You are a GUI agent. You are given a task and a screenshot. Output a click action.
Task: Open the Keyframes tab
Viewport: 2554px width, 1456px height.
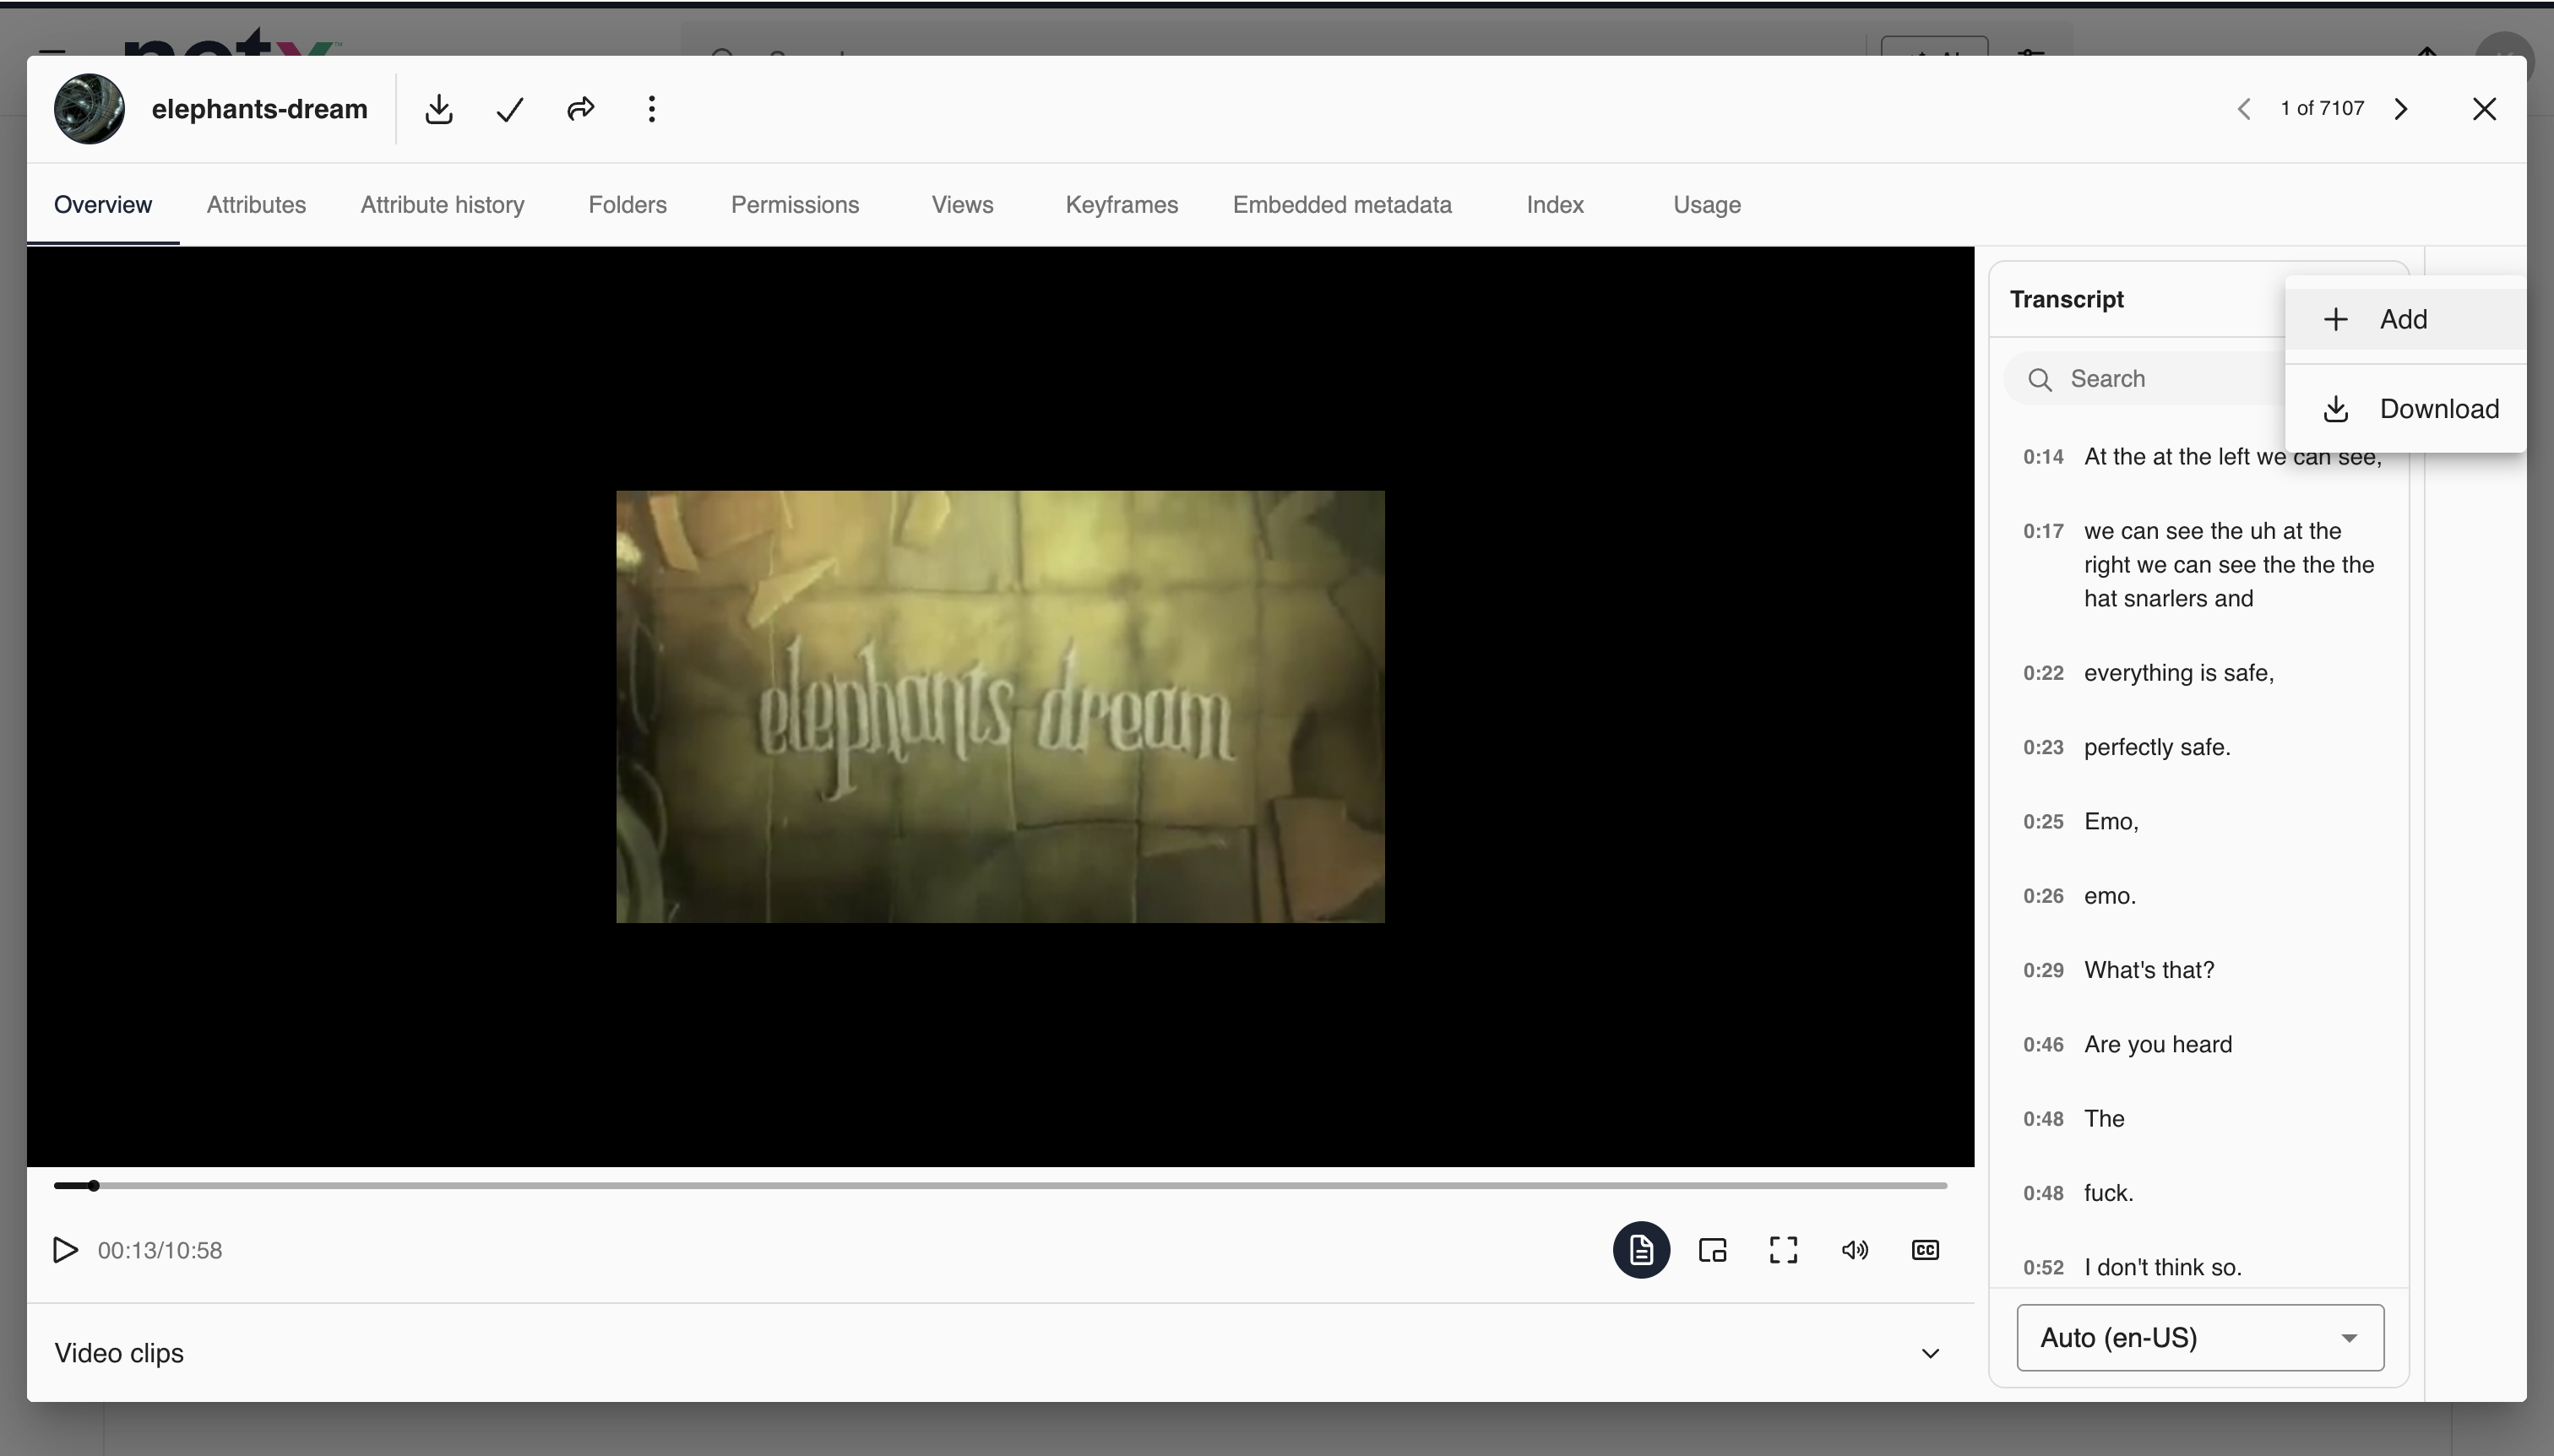click(x=1122, y=205)
